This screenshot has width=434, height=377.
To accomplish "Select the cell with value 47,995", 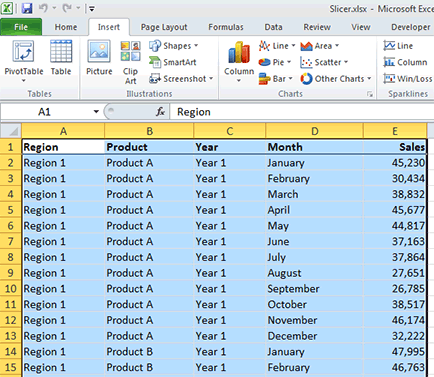I will click(395, 352).
